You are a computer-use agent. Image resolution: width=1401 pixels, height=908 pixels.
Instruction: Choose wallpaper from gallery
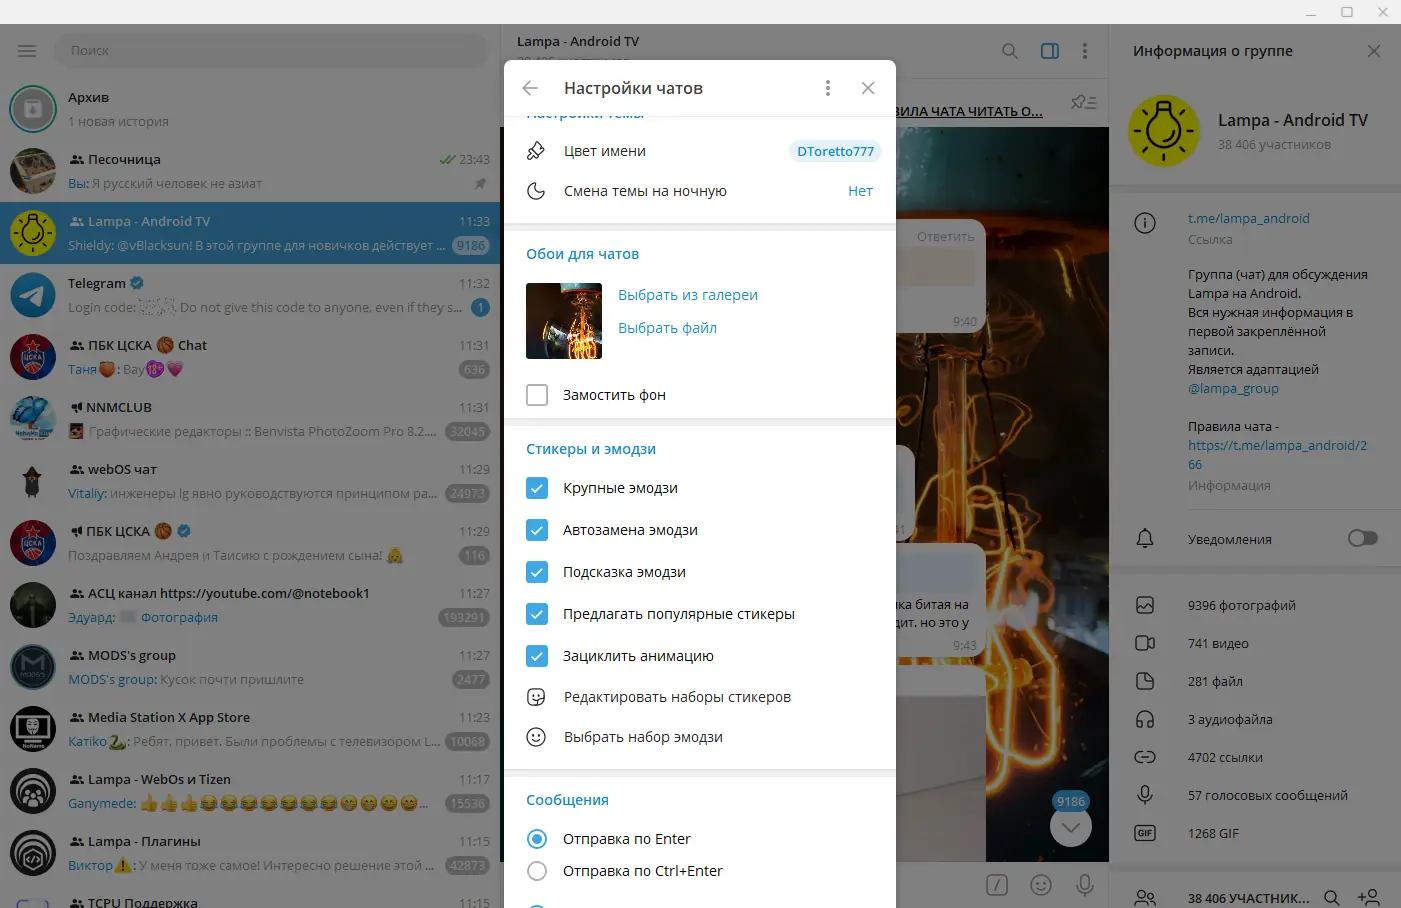tap(688, 295)
